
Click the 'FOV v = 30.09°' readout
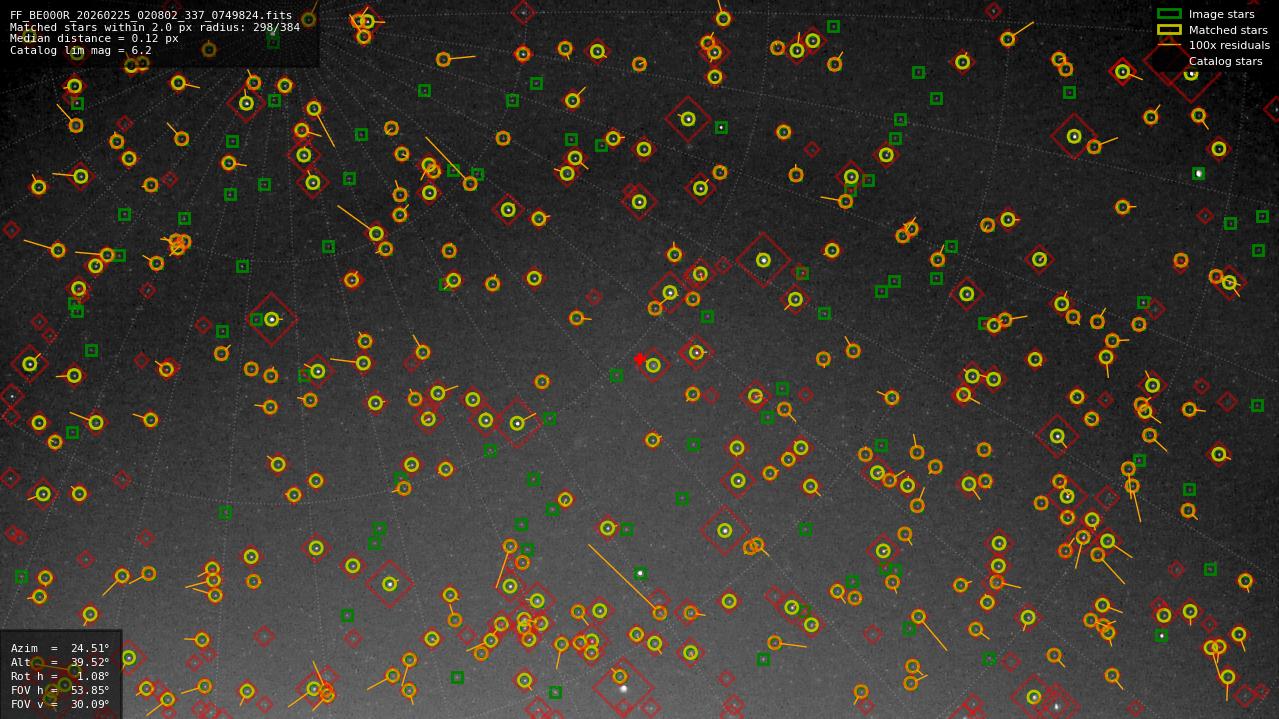[x=60, y=704]
